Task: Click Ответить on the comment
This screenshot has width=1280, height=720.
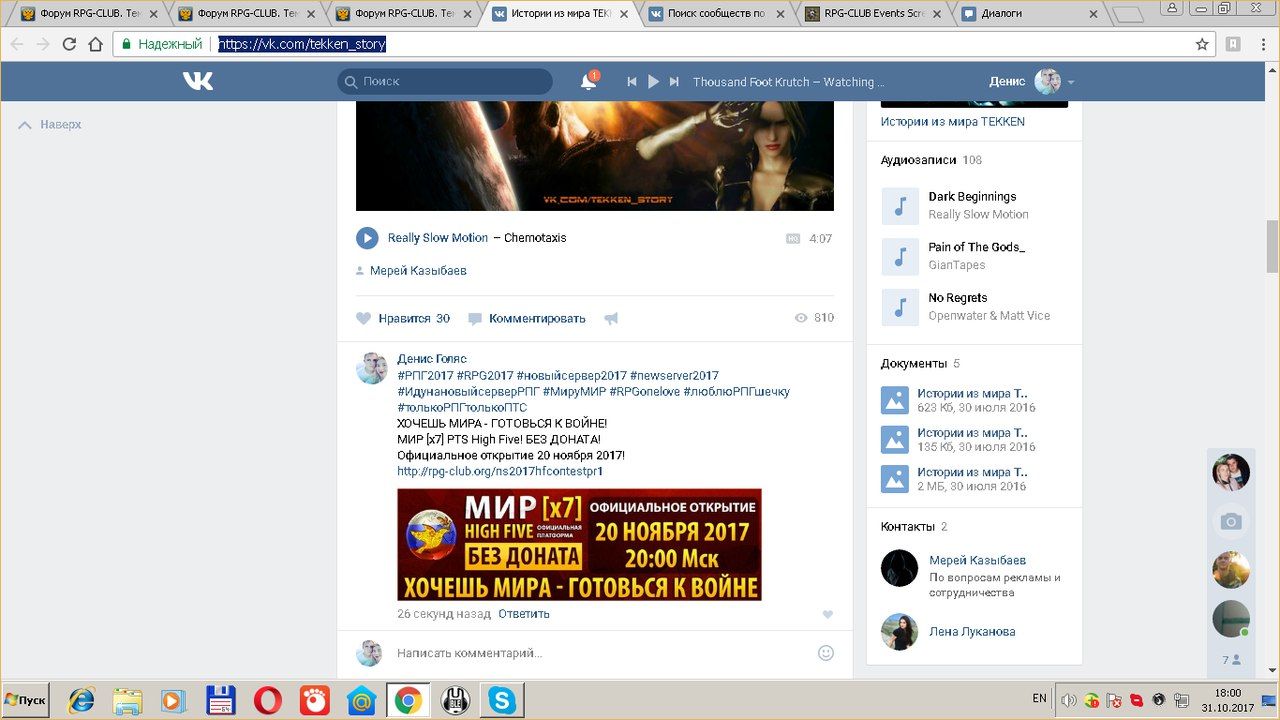Action: tap(524, 614)
